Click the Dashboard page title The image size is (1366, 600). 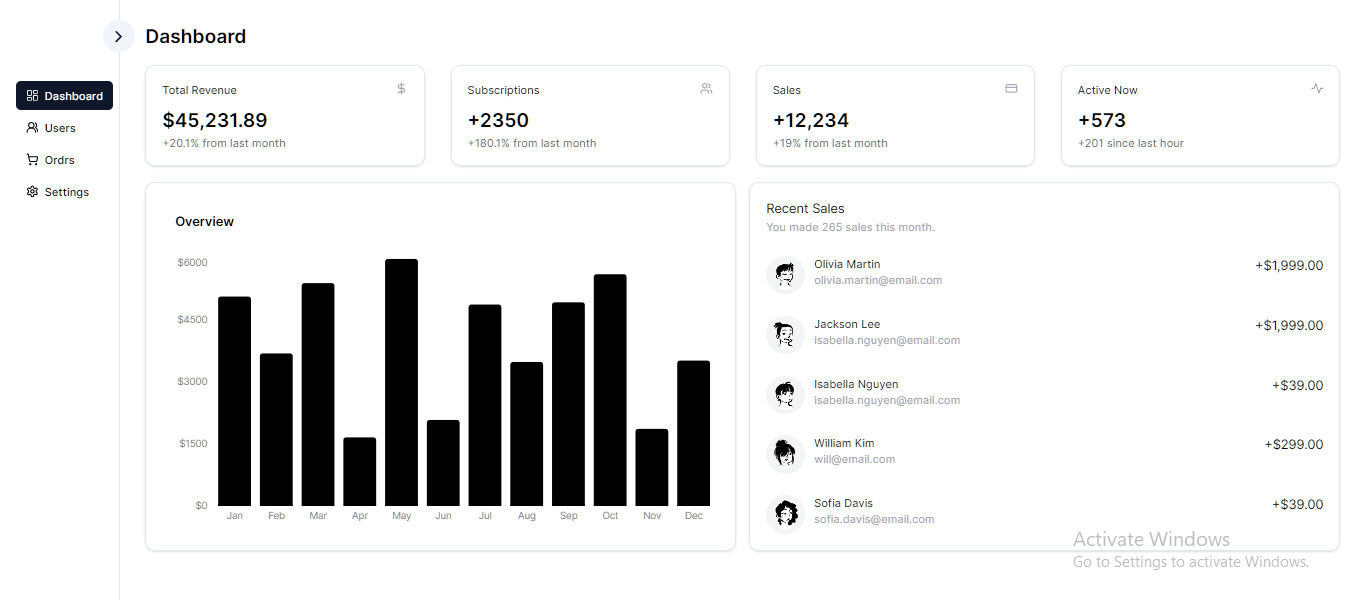click(196, 36)
